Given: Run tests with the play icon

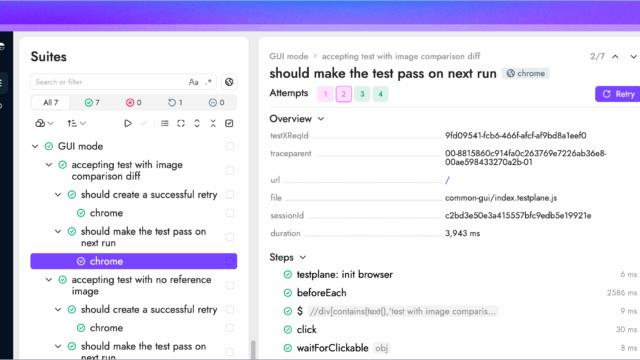Looking at the screenshot, I should [x=128, y=123].
